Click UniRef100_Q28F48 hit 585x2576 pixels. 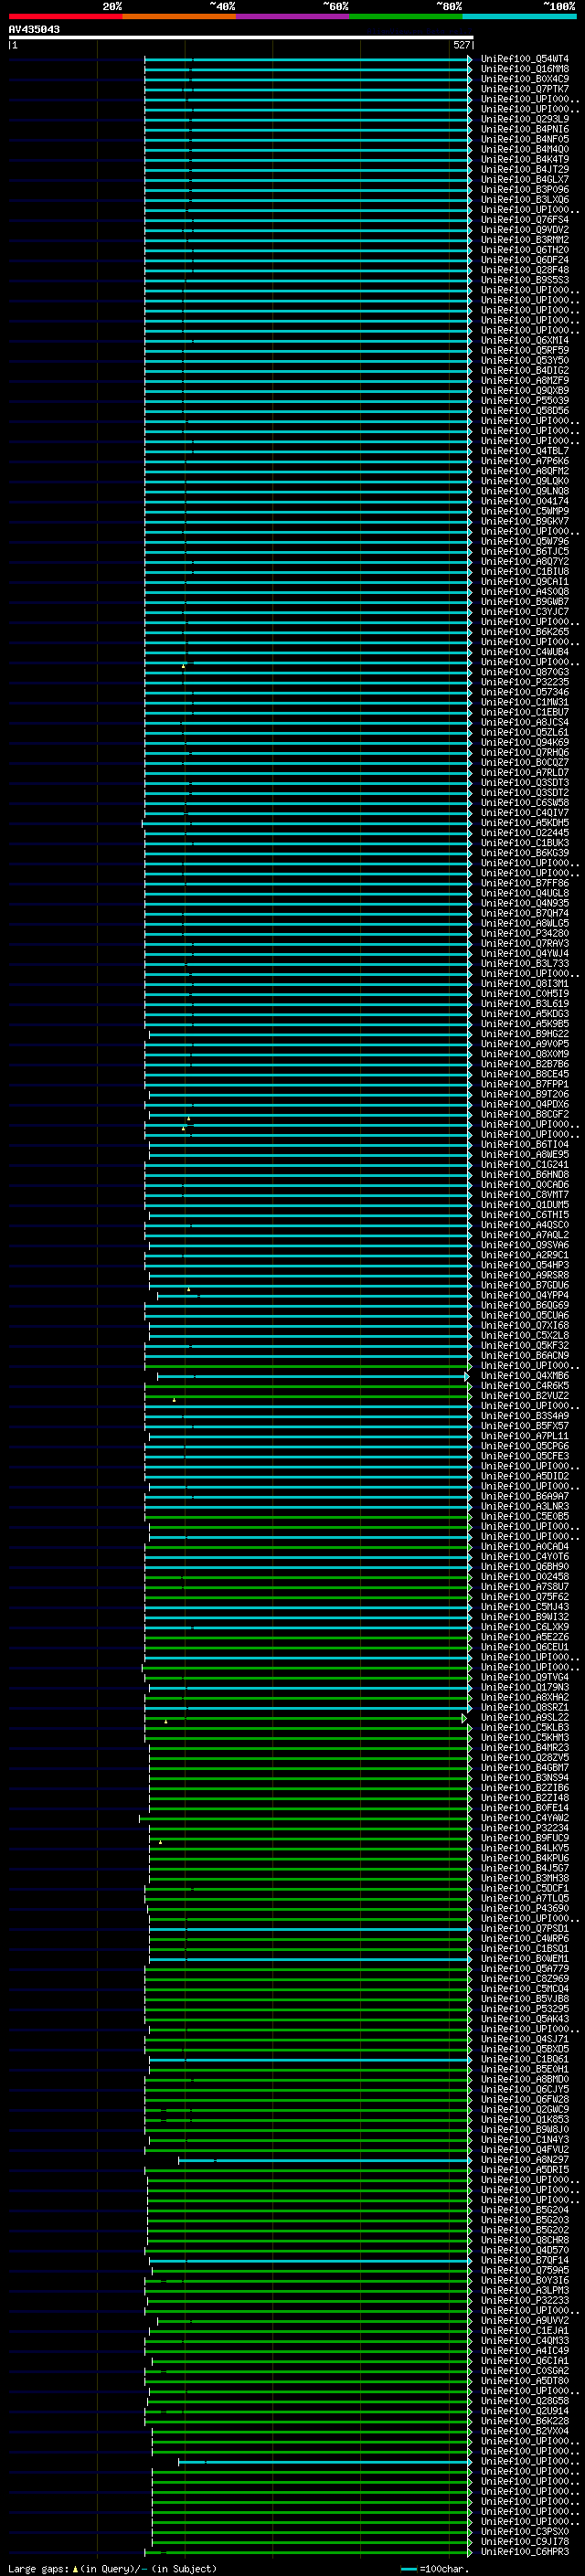click(525, 270)
